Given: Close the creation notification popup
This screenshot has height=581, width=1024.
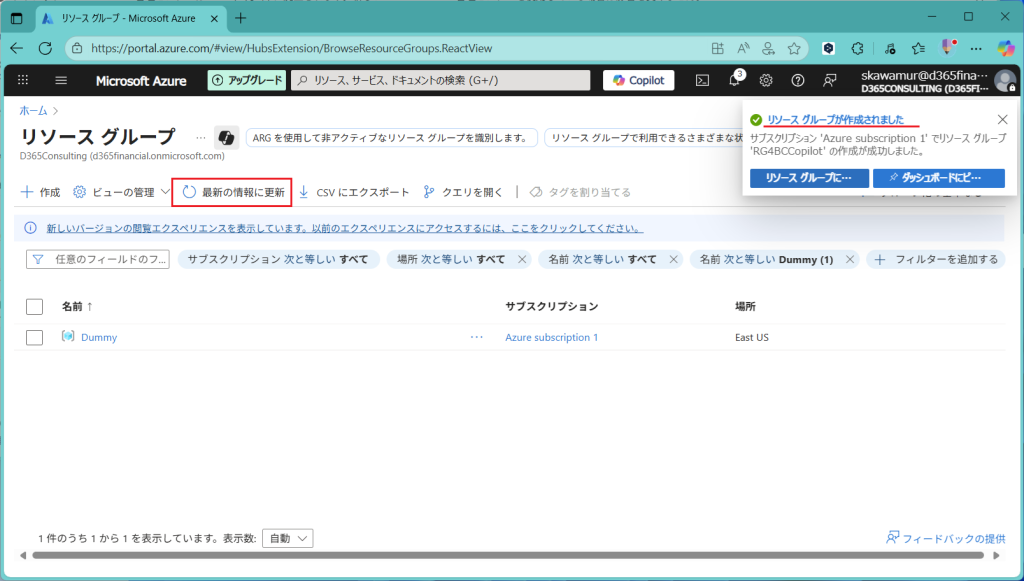Looking at the screenshot, I should pyautogui.click(x=1002, y=119).
